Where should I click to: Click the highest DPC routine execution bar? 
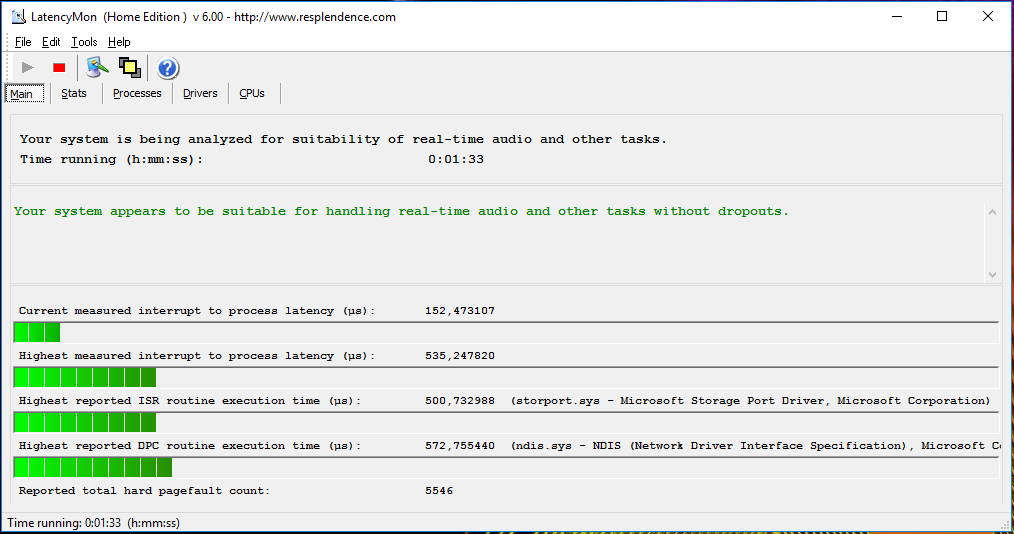pyautogui.click(x=505, y=467)
